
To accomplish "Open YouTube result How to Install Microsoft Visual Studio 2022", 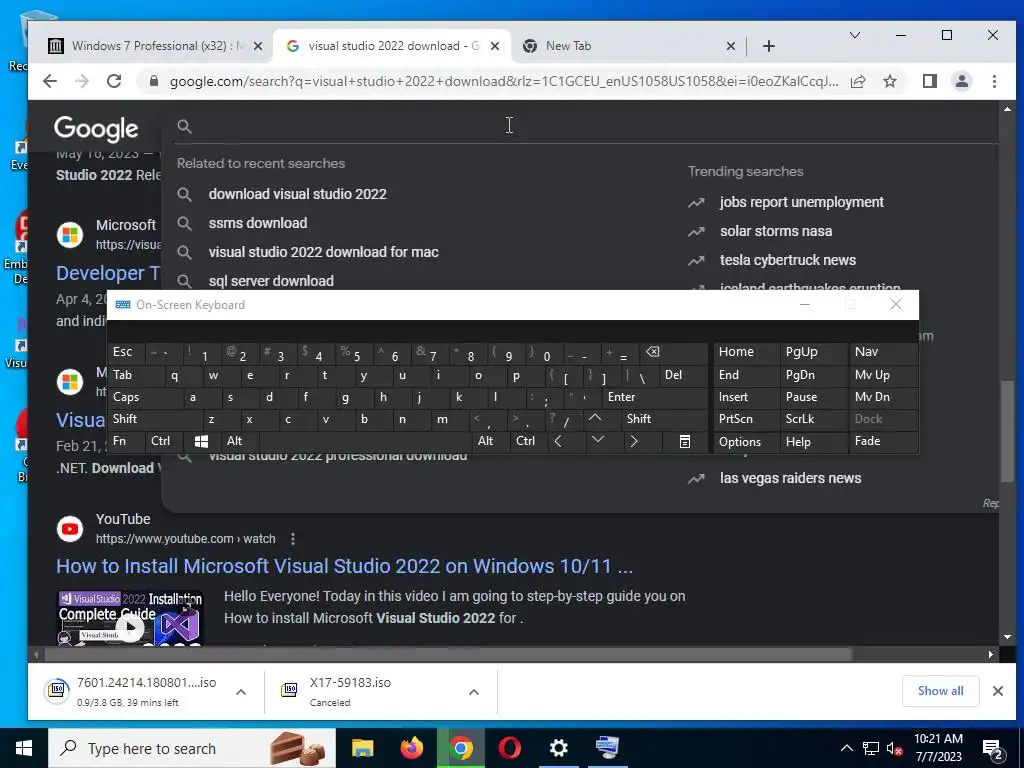I will pyautogui.click(x=344, y=566).
